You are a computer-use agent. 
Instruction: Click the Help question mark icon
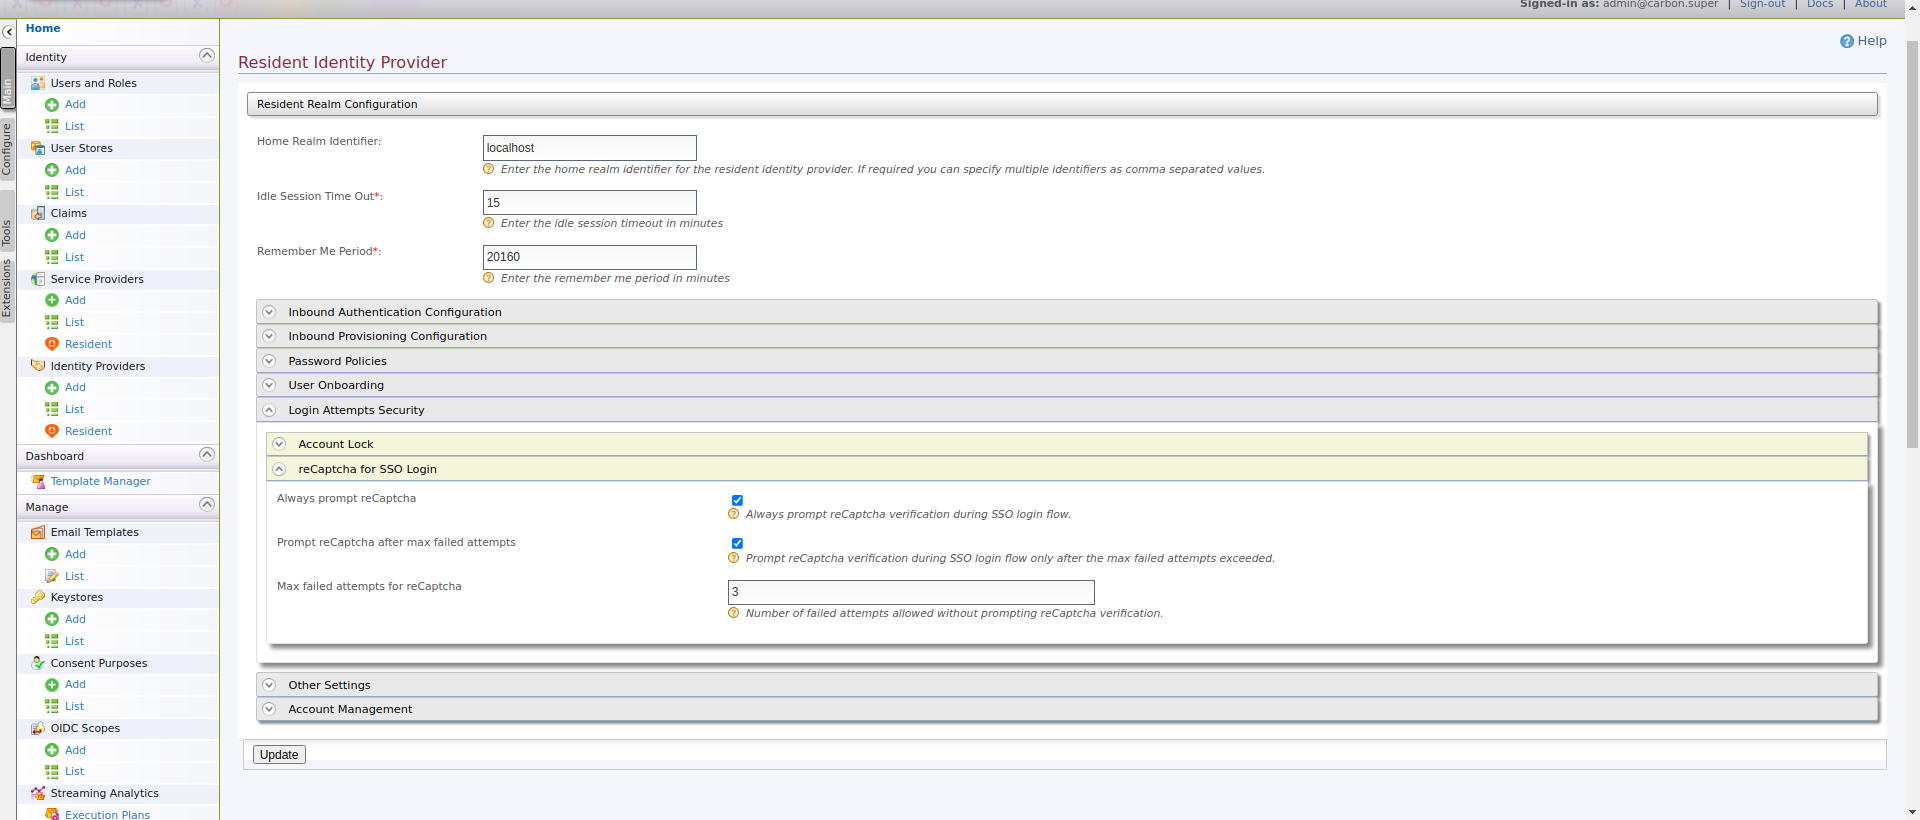(x=1846, y=41)
